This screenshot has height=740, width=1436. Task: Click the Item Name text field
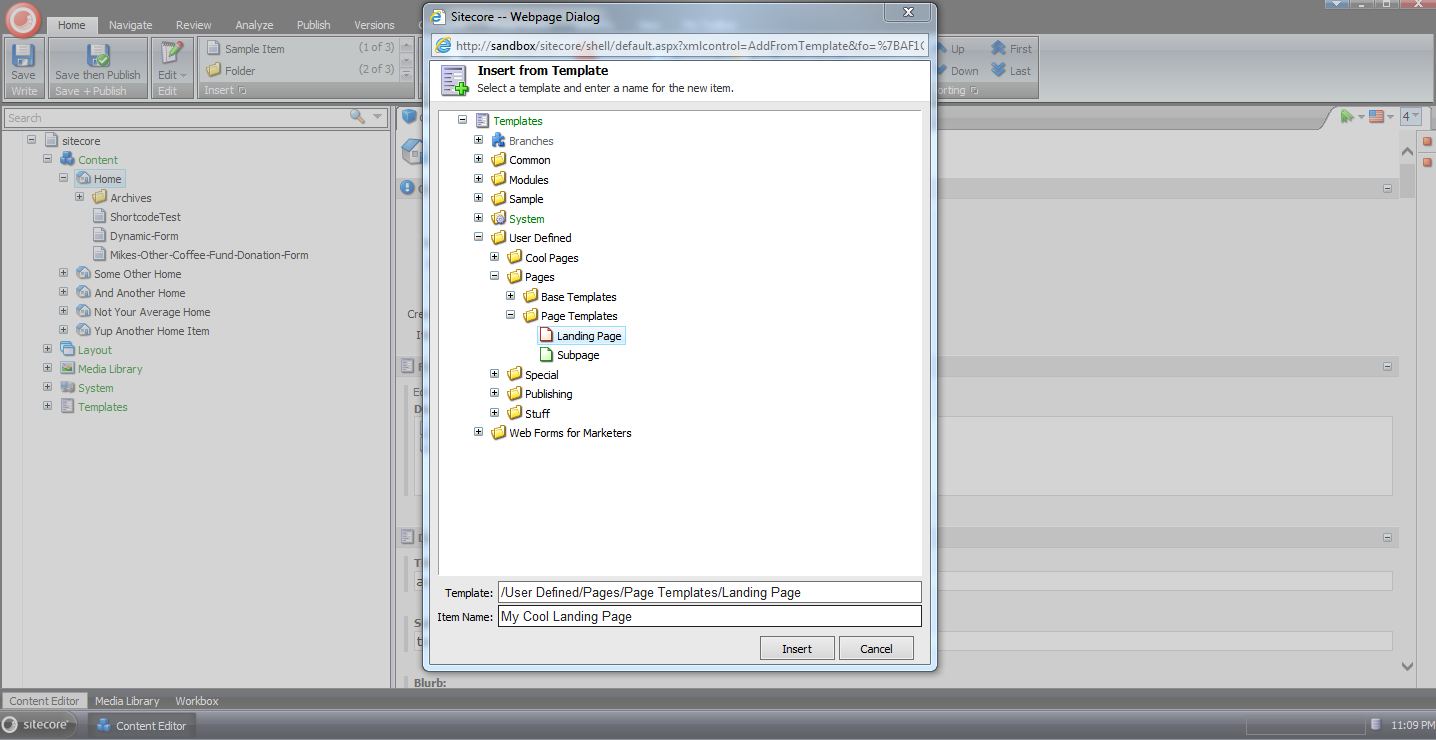click(709, 617)
